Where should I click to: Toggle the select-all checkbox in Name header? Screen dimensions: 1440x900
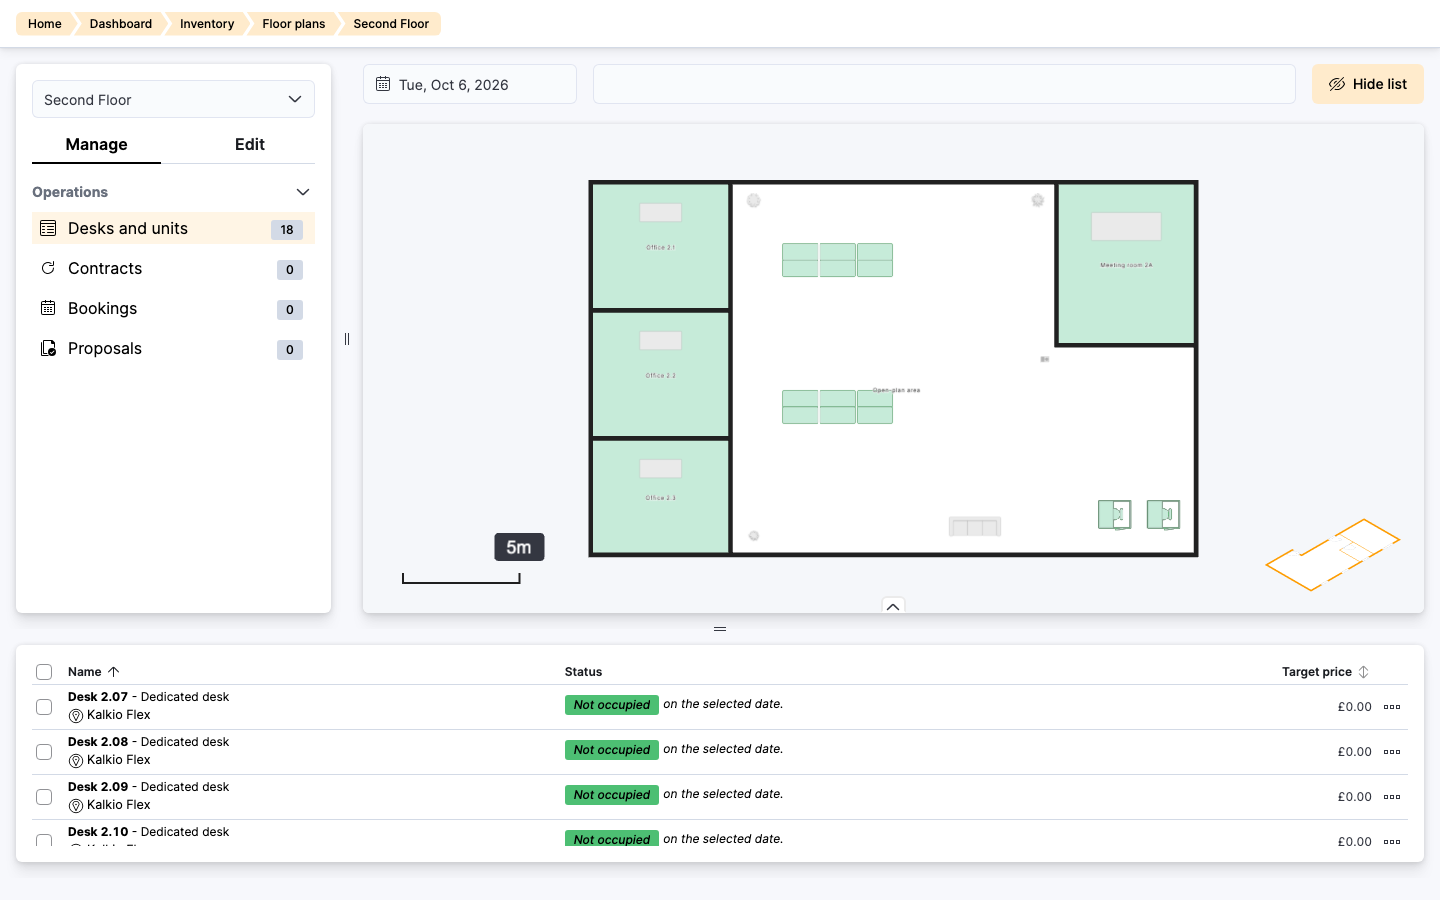(44, 672)
